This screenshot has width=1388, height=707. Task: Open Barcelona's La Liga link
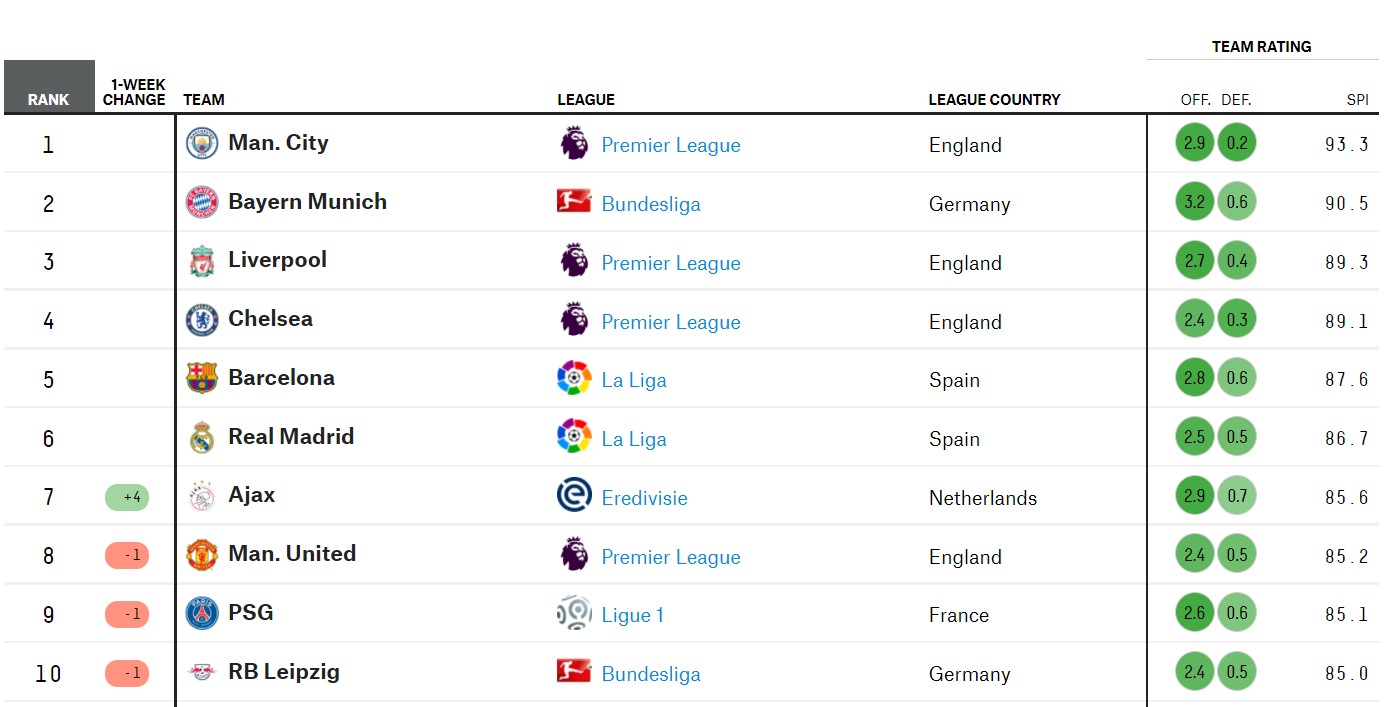(634, 380)
